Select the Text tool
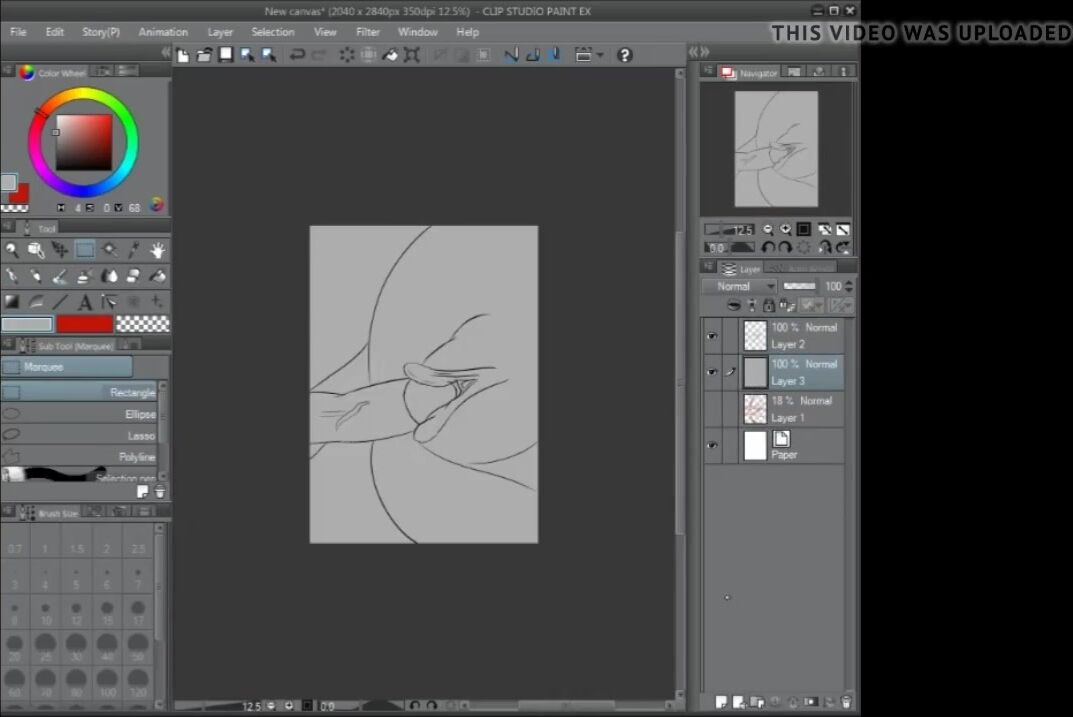 pos(85,302)
